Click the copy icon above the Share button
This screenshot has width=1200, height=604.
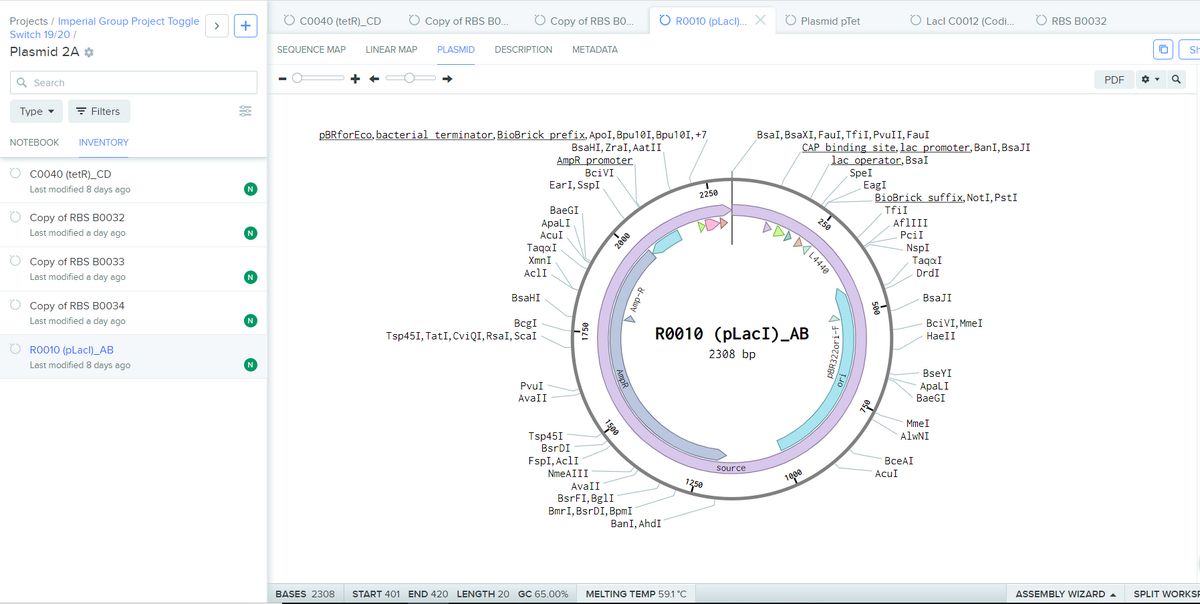coord(1163,48)
